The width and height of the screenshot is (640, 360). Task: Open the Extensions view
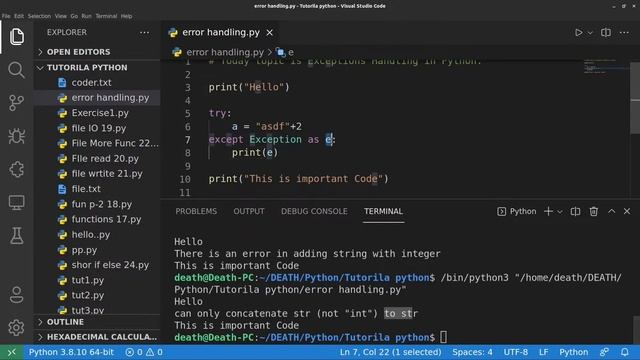pyautogui.click(x=16, y=169)
